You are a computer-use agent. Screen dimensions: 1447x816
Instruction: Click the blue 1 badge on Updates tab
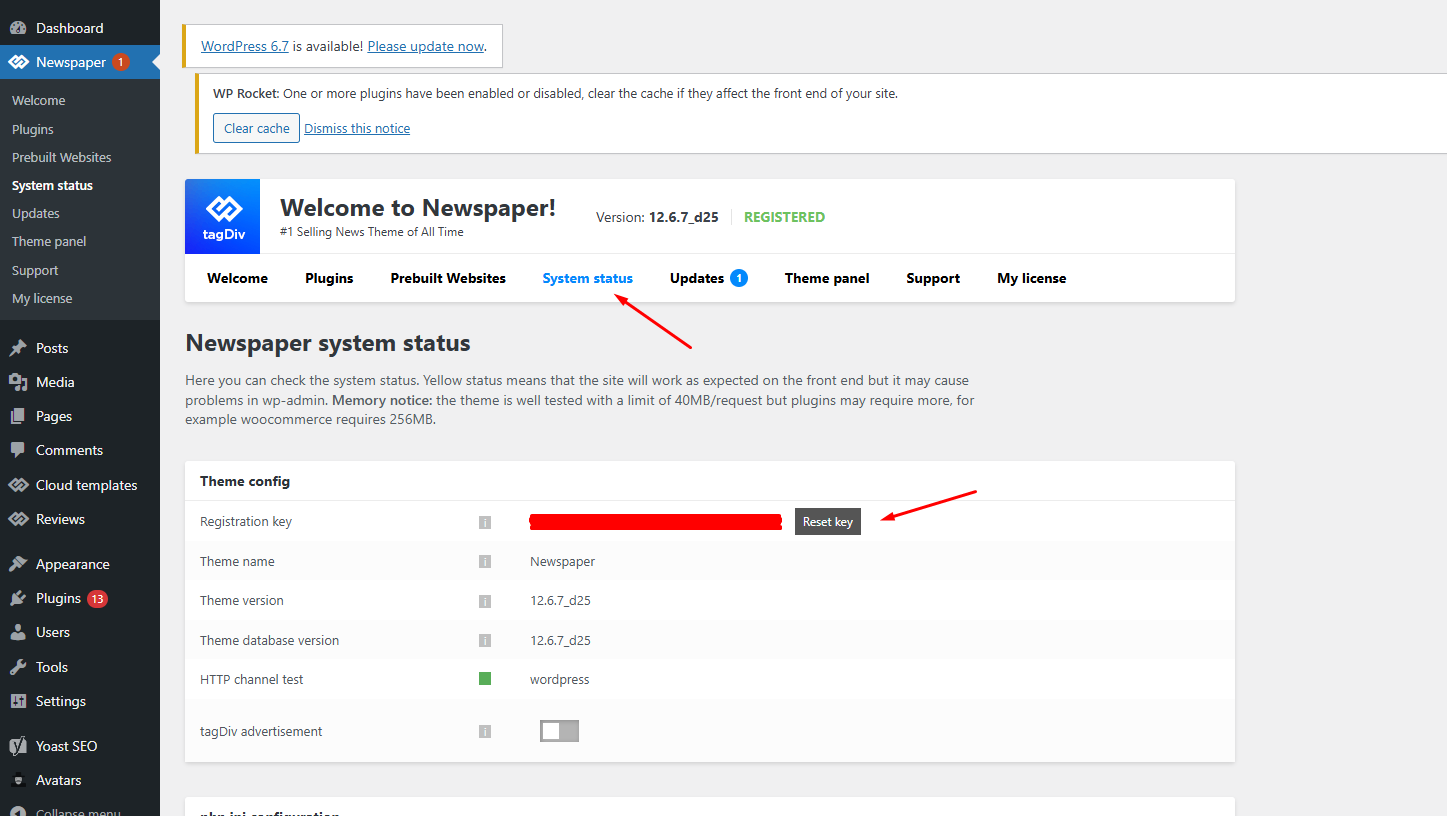pyautogui.click(x=739, y=278)
